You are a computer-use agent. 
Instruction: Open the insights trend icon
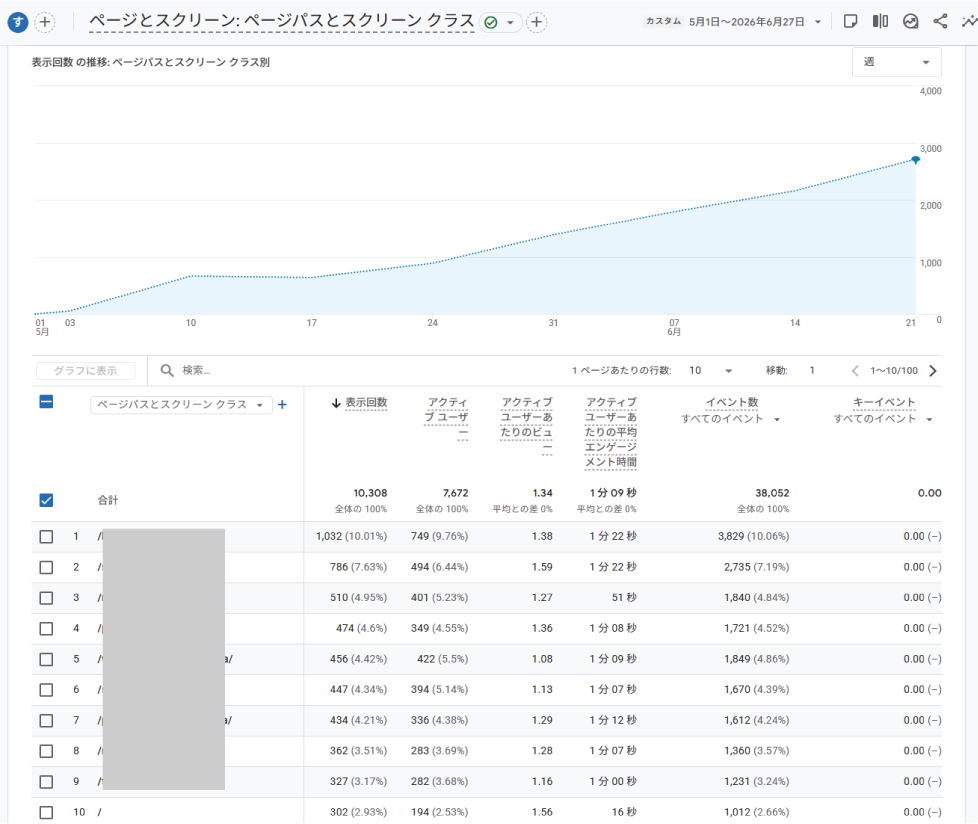(970, 22)
